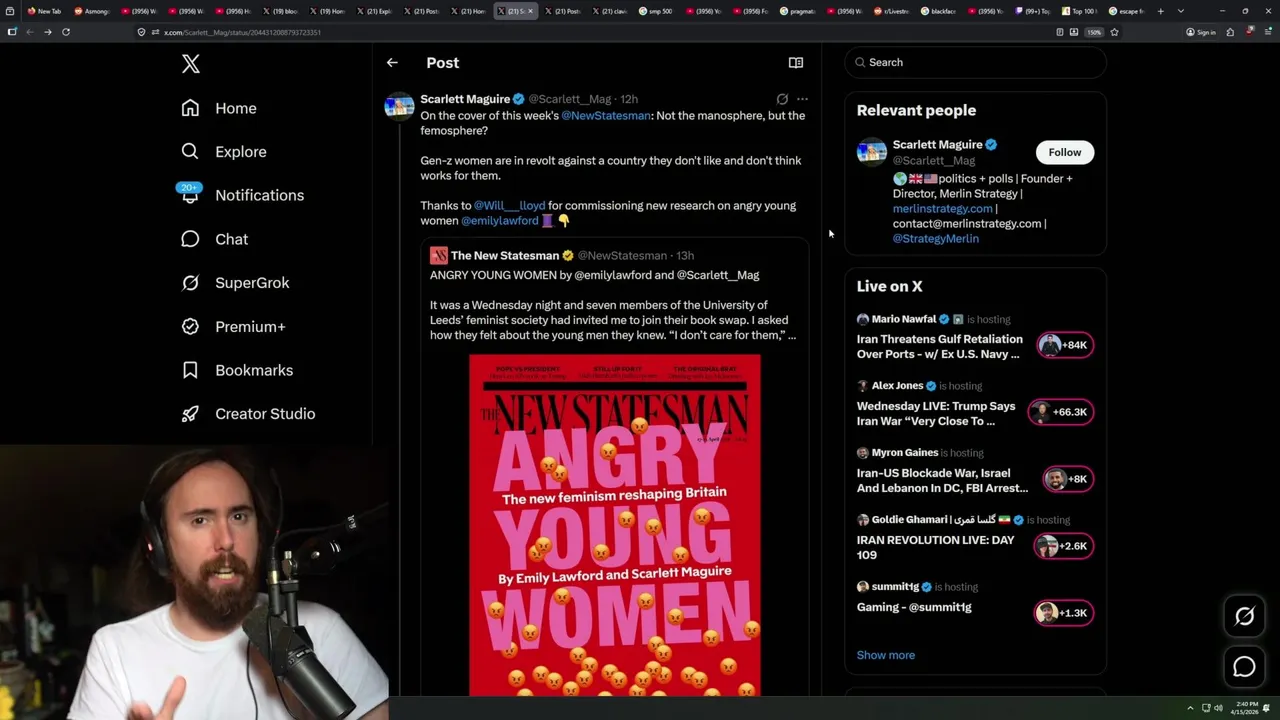
Task: Follow Scarlett Maguire
Action: tap(1065, 152)
